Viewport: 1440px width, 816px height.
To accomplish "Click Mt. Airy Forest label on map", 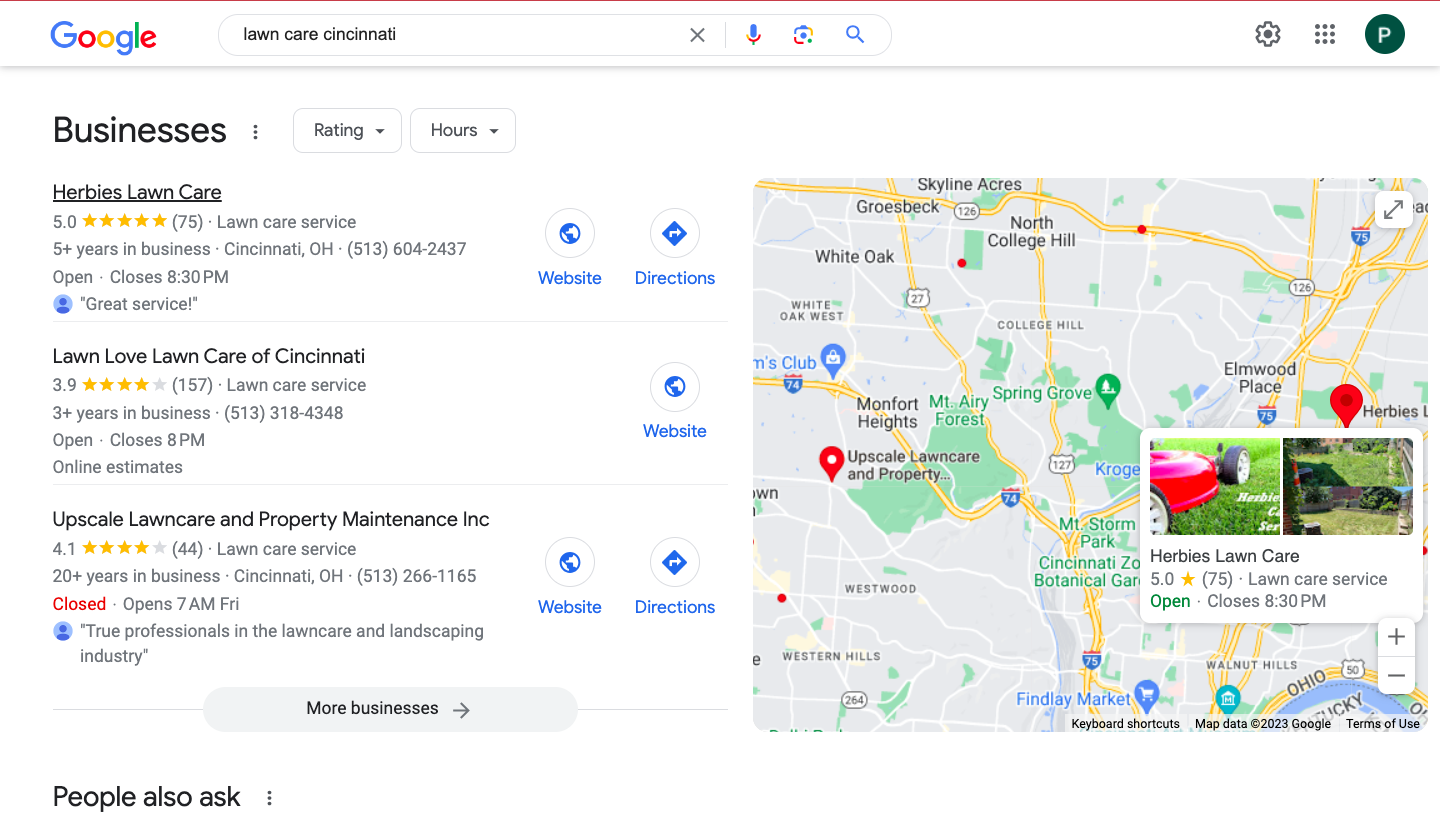I will (959, 411).
